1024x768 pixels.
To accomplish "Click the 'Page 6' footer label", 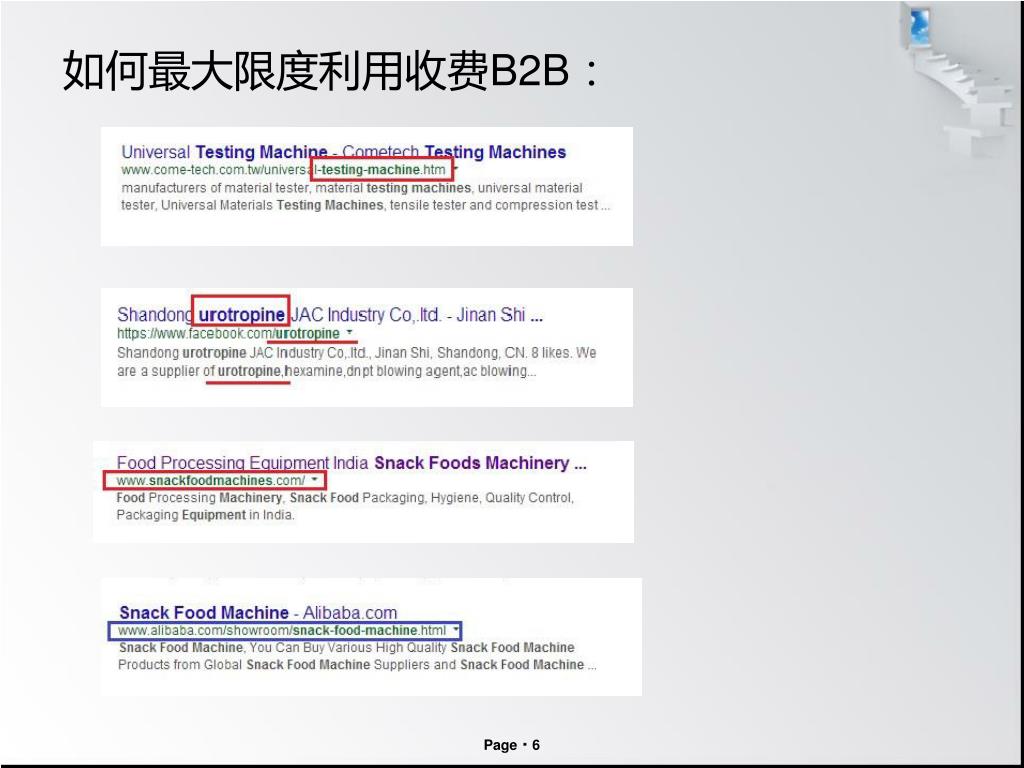I will point(512,745).
